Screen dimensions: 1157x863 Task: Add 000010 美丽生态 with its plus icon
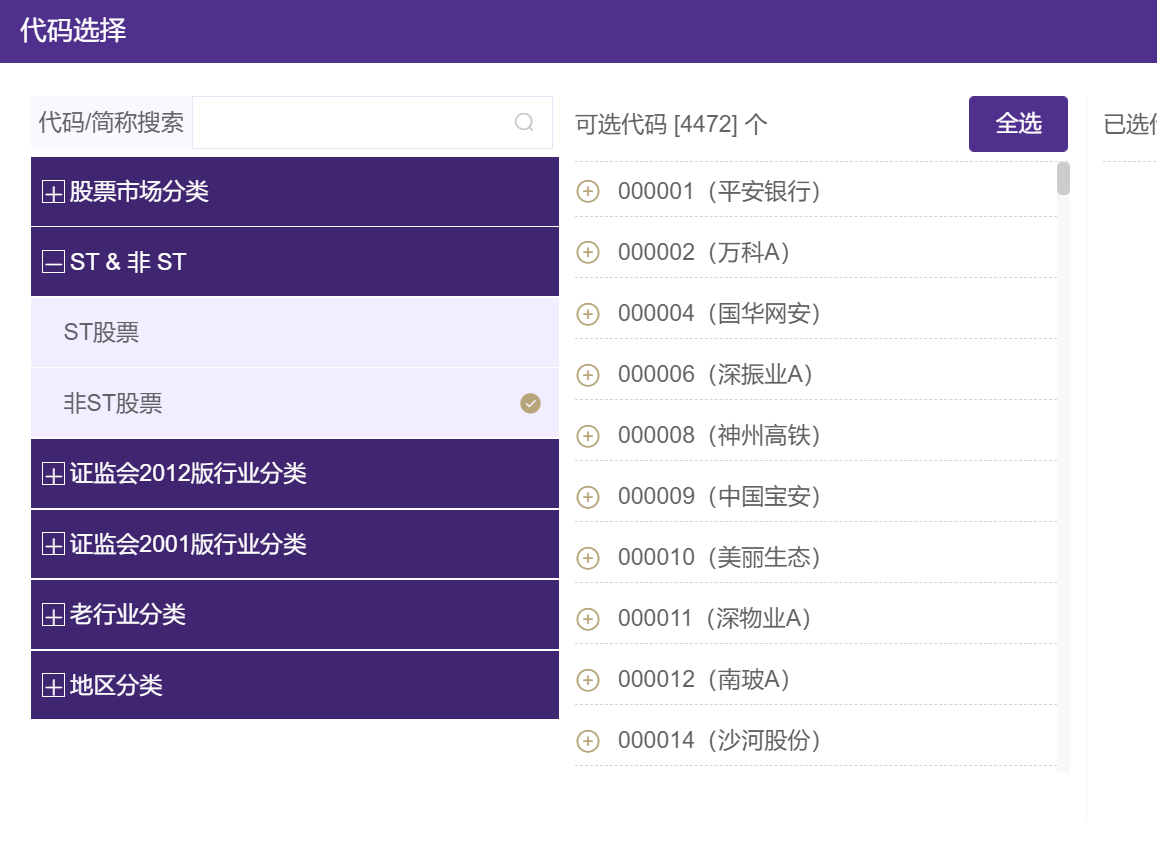(588, 558)
